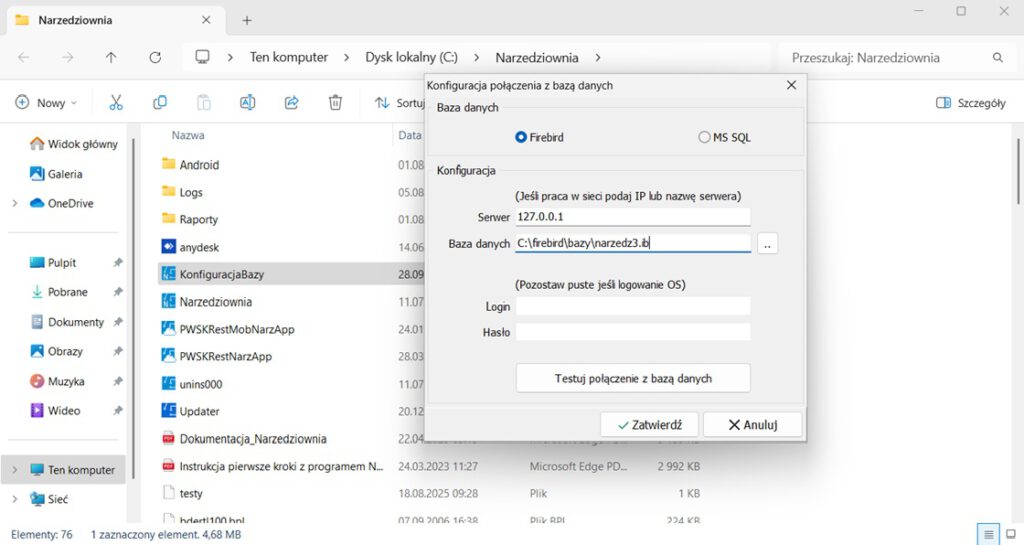The width and height of the screenshot is (1024, 545).
Task: Select the anydesk file in the list
Action: 200,246
